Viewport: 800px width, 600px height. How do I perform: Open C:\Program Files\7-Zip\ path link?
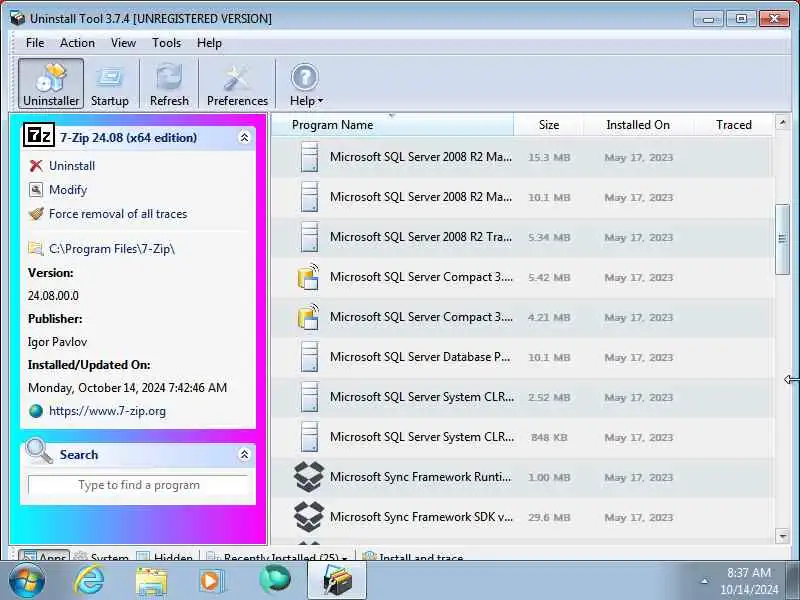(x=112, y=248)
